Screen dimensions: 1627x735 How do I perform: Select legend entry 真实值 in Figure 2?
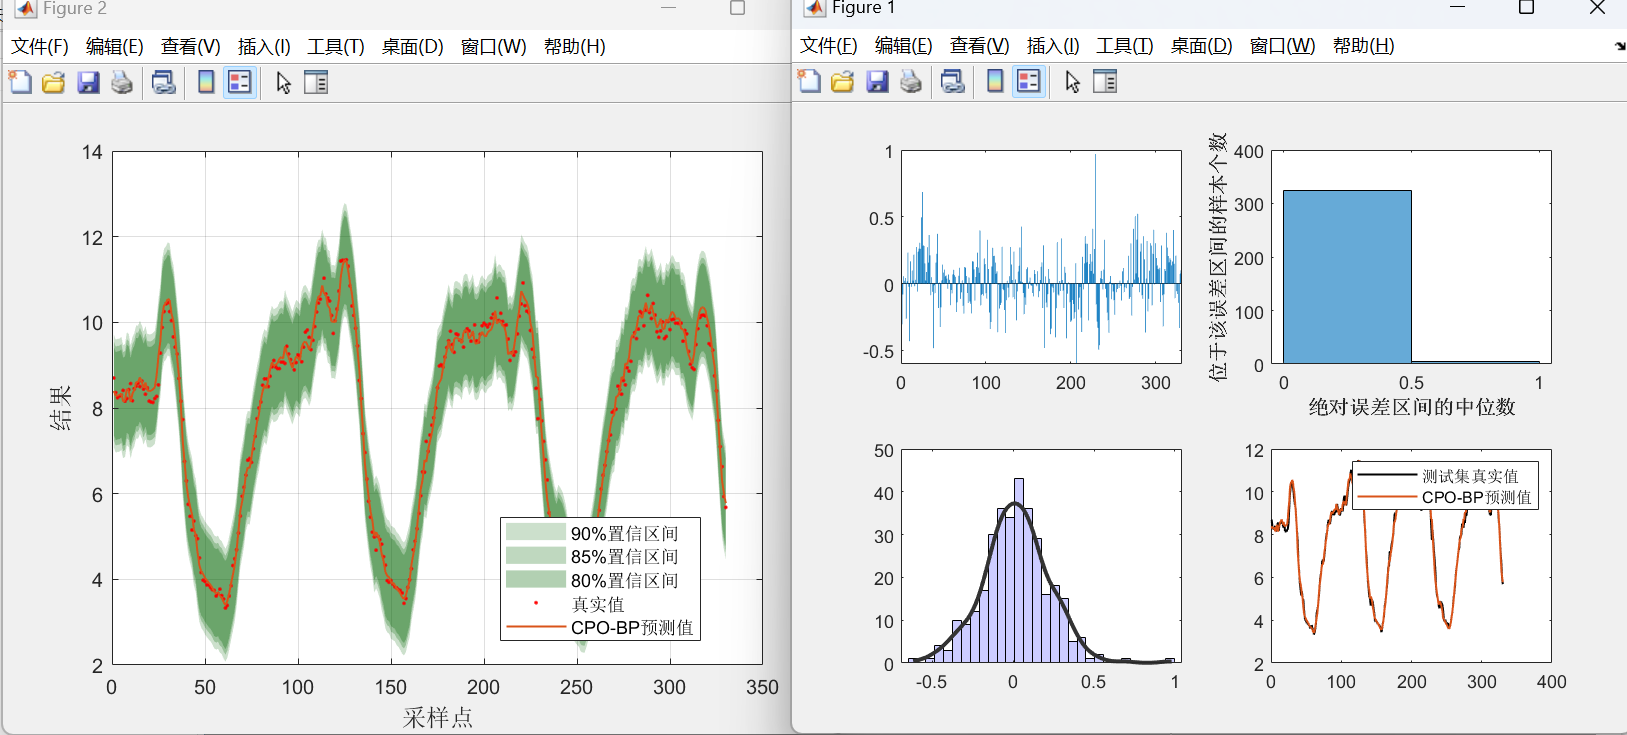[x=598, y=604]
